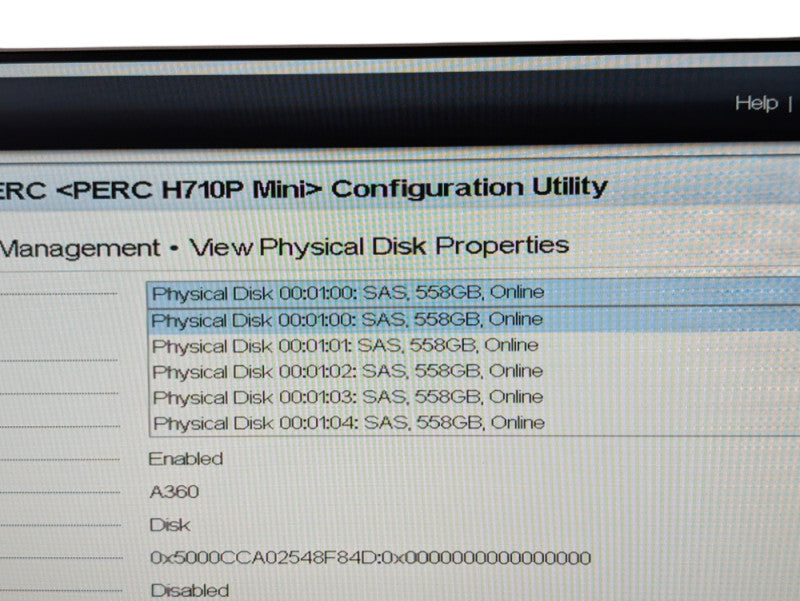Select Physical Disk 00:01:01 option
This screenshot has height=601, width=800.
[x=474, y=345]
